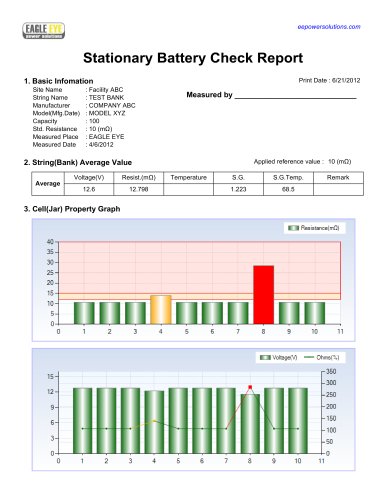The height and width of the screenshot is (500, 386).
Task: Select the TEST BANK string name value
Action: [106, 98]
